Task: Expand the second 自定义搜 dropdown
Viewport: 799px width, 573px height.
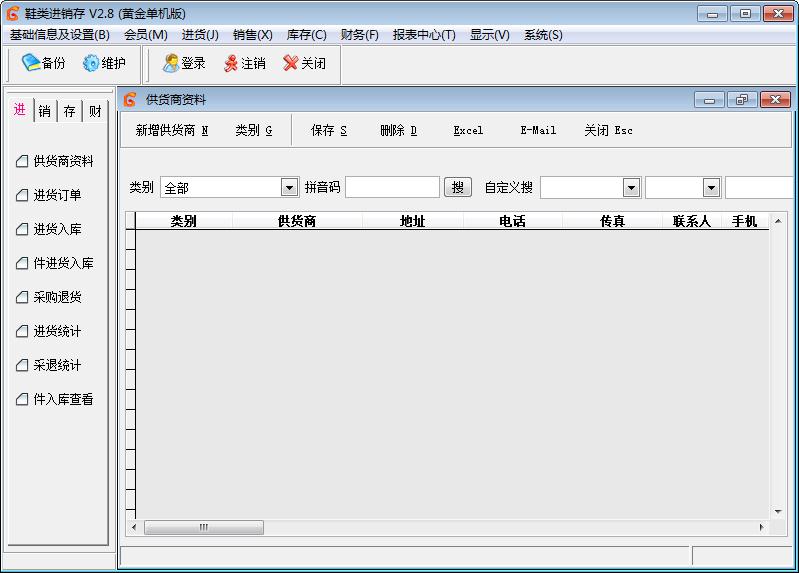Action: click(x=711, y=188)
